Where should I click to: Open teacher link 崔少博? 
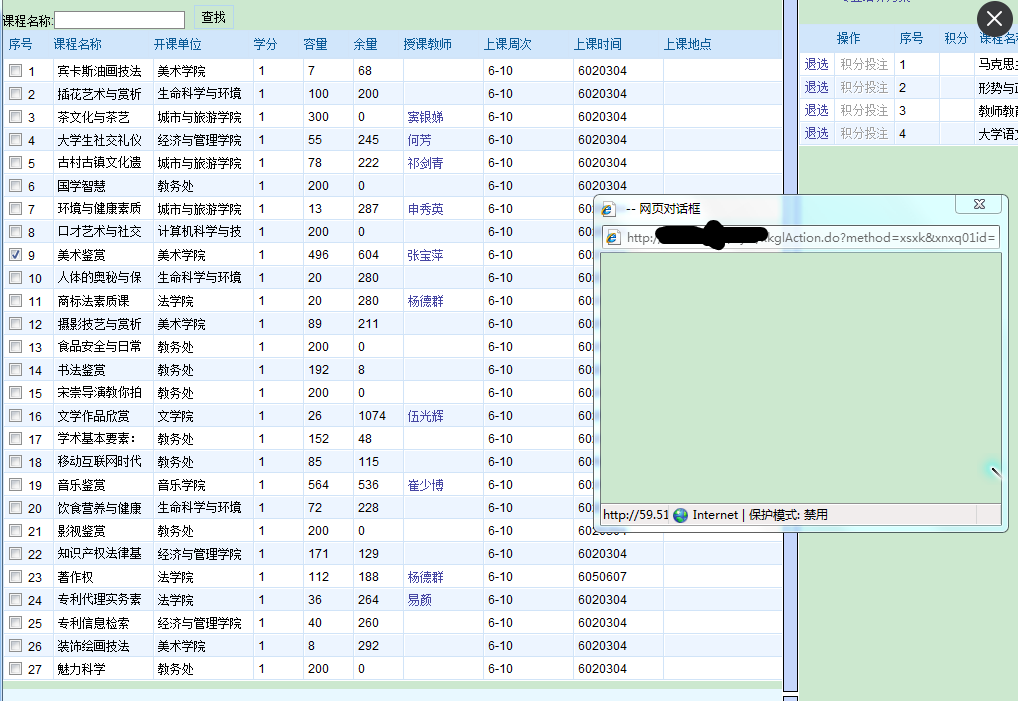pos(425,485)
